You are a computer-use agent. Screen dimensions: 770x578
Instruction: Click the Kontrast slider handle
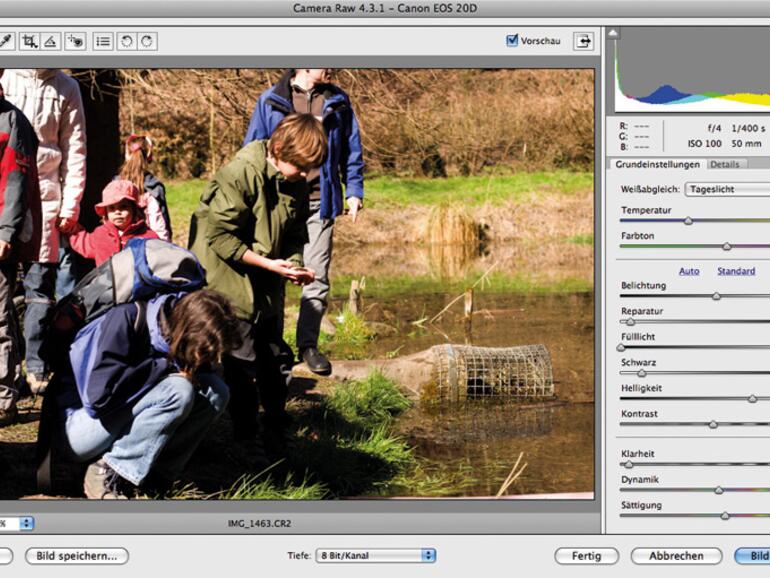713,424
